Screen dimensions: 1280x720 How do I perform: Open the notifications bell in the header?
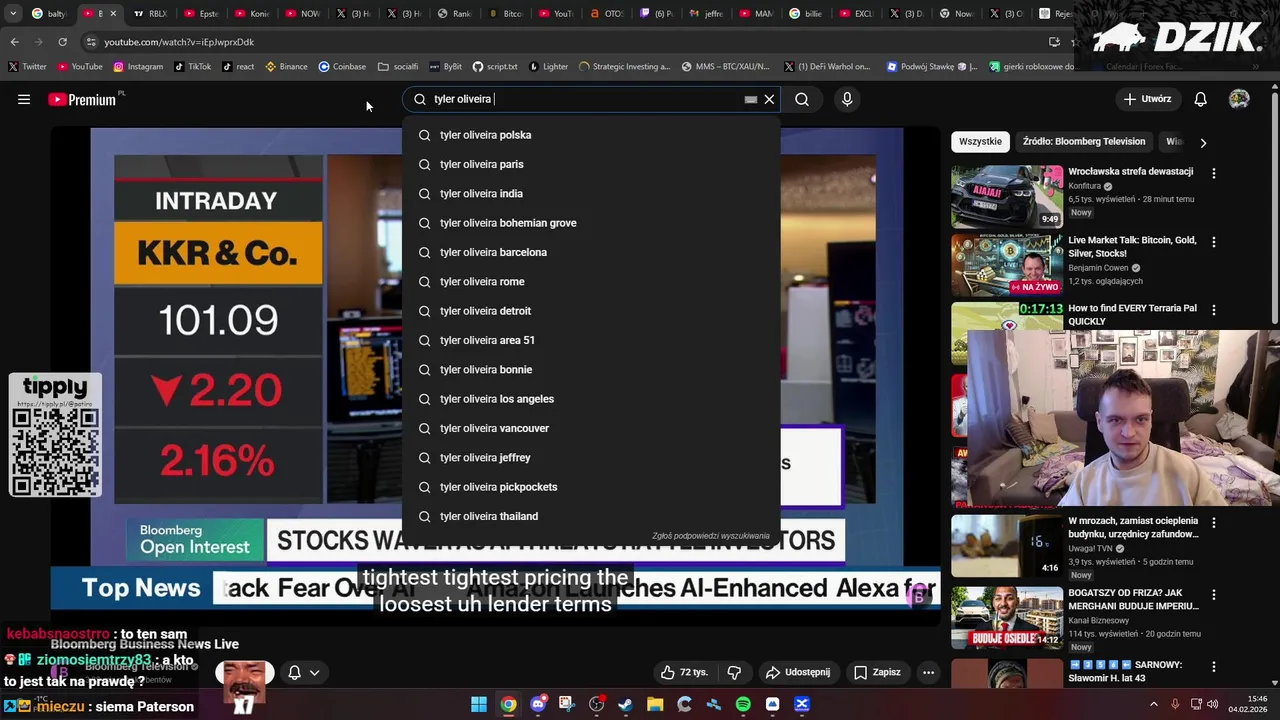pyautogui.click(x=1201, y=99)
